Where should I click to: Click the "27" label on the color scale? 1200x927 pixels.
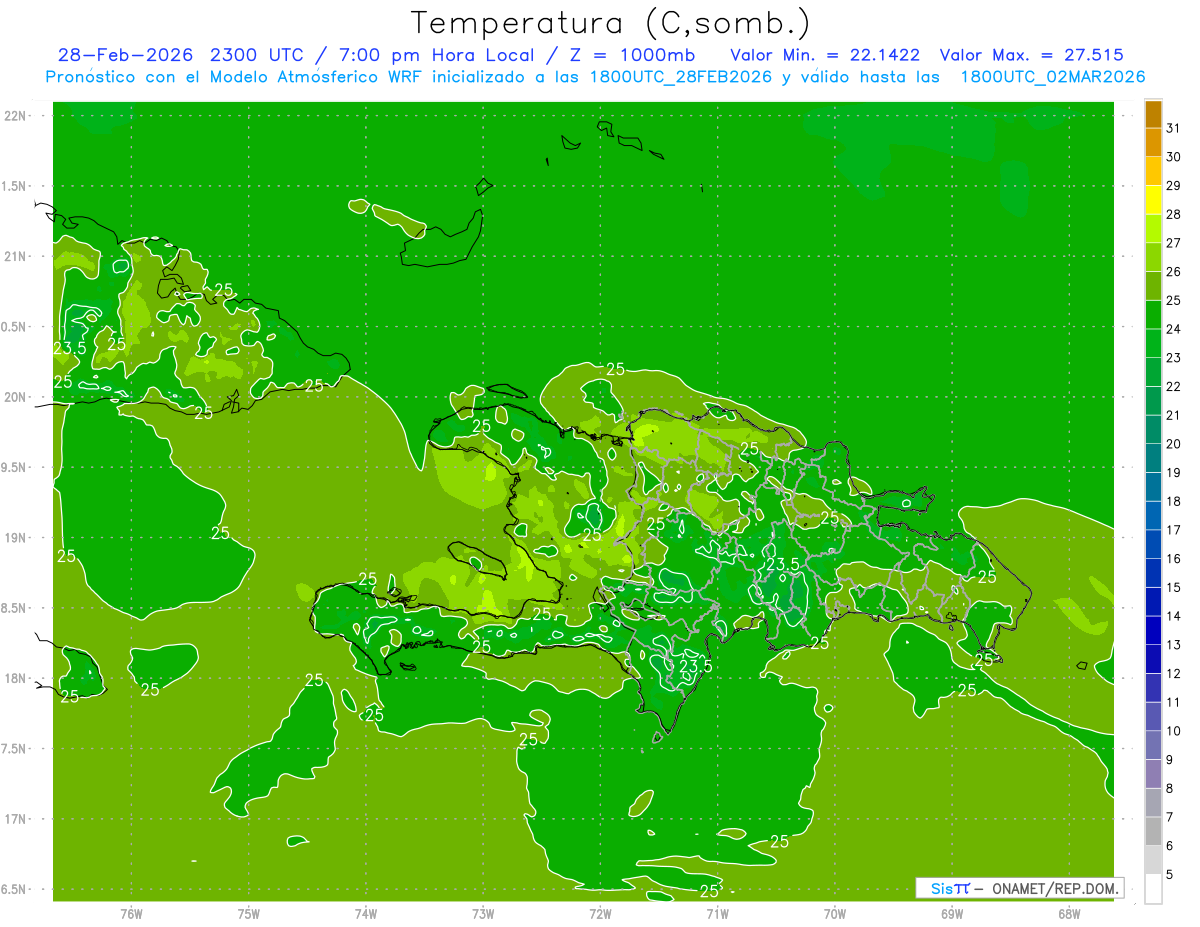point(1174,243)
